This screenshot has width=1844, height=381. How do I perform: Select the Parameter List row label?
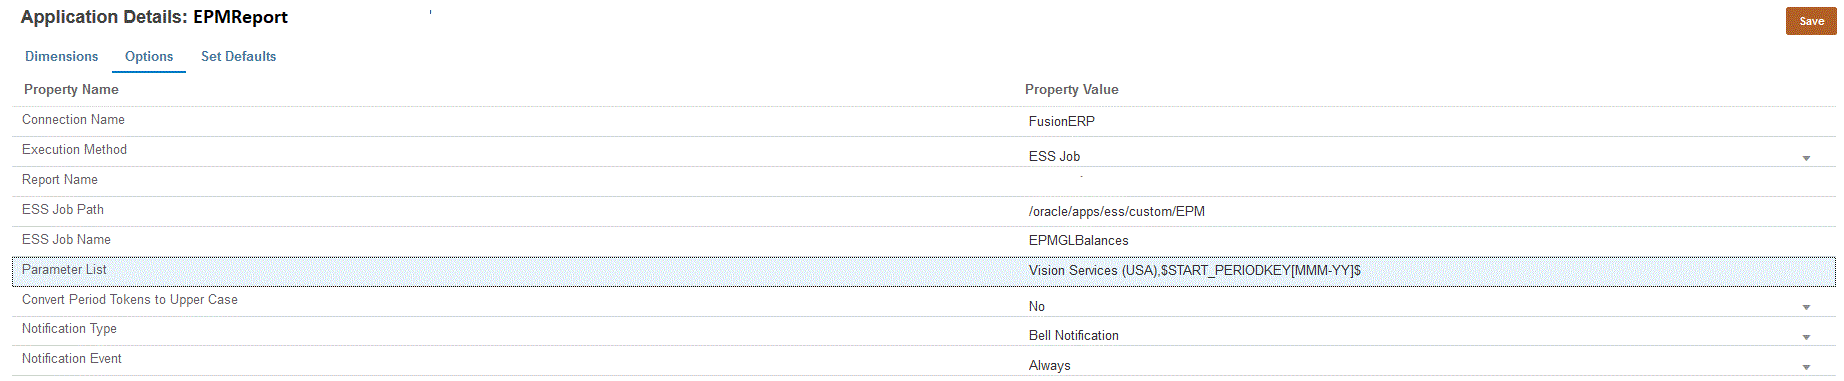coord(64,270)
